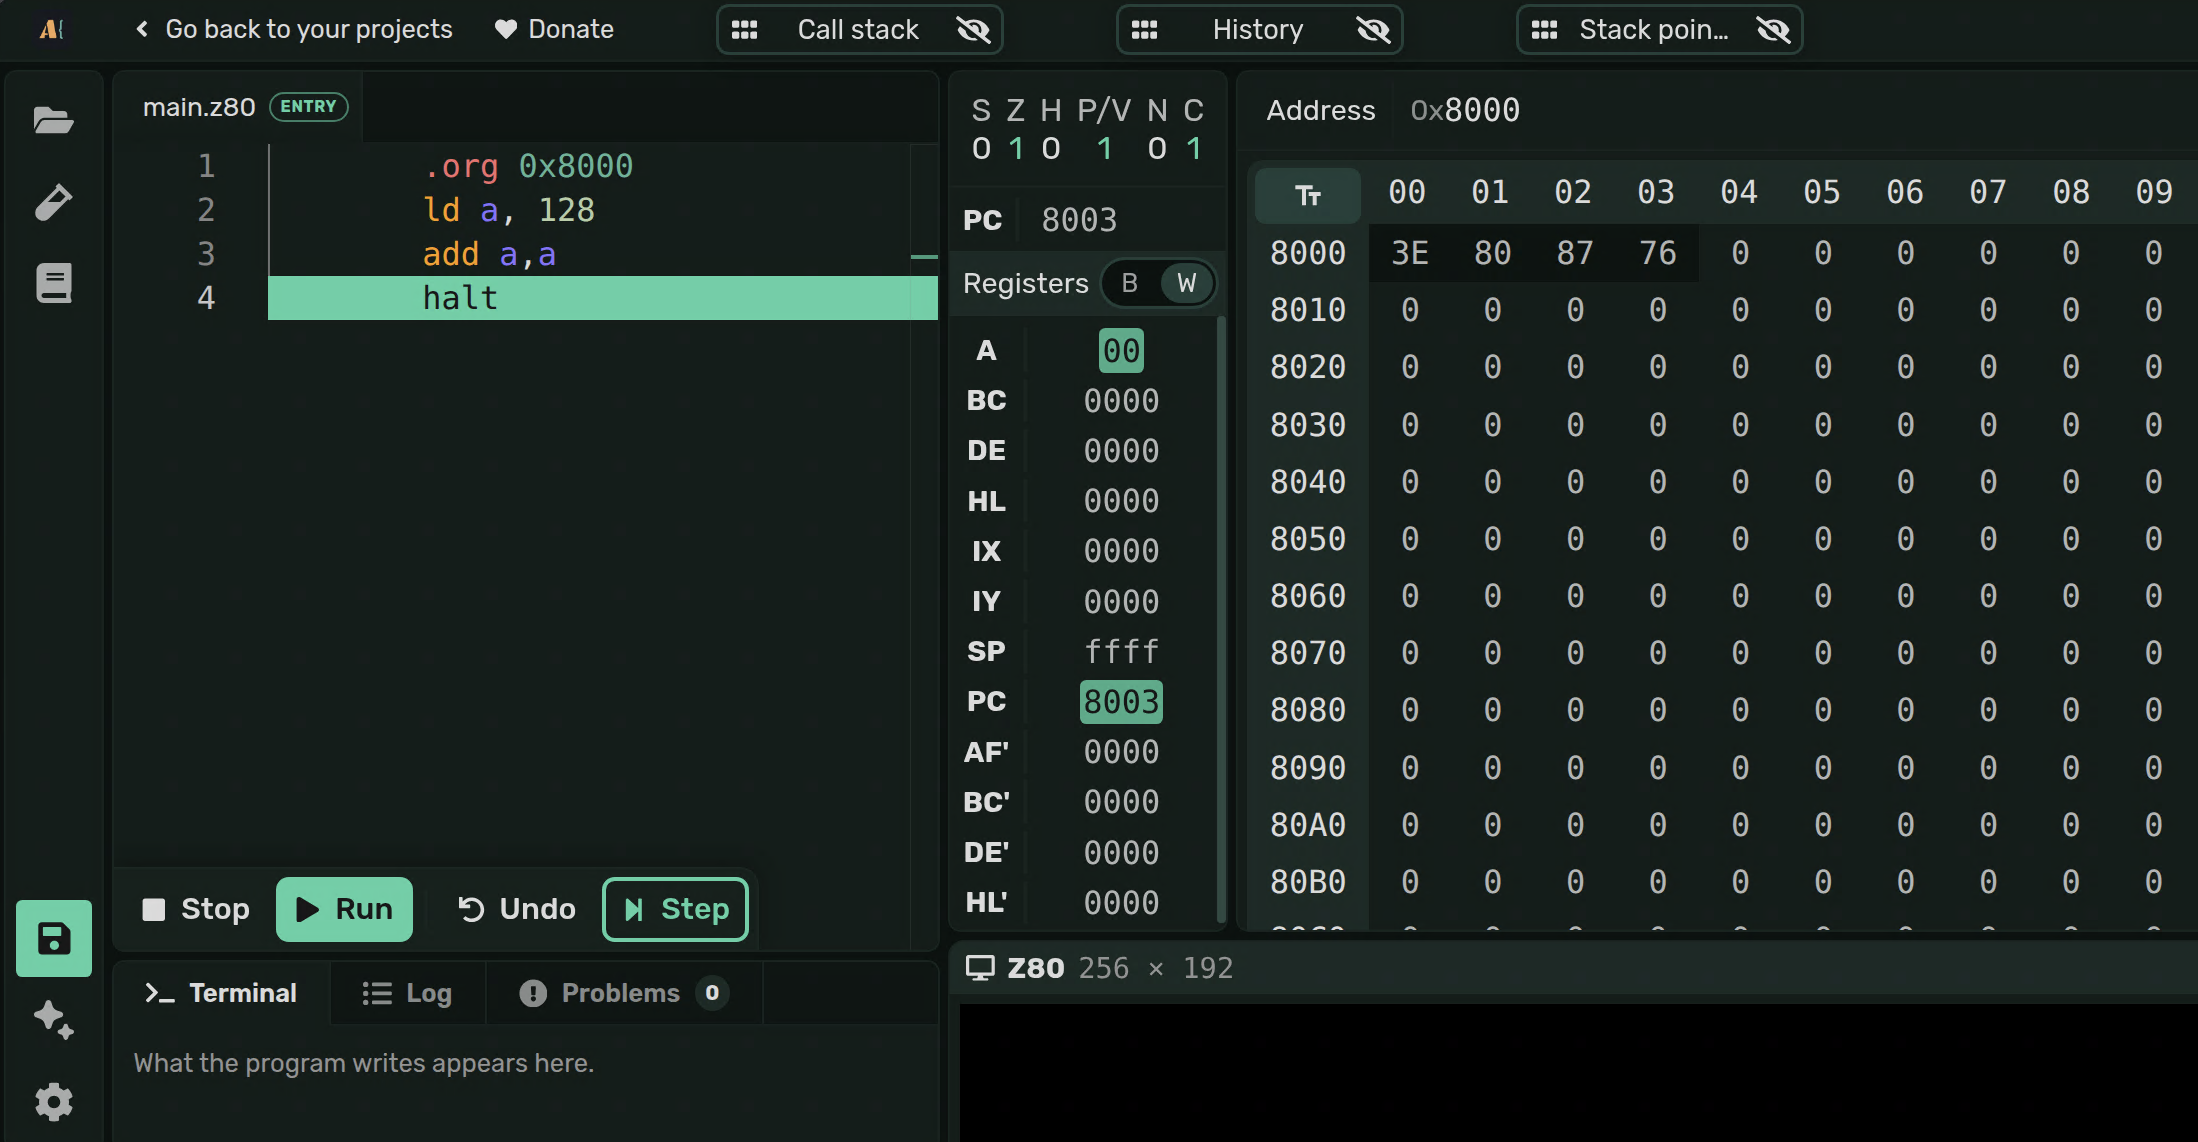Click the Donate link
2198x1142 pixels.
coord(554,29)
